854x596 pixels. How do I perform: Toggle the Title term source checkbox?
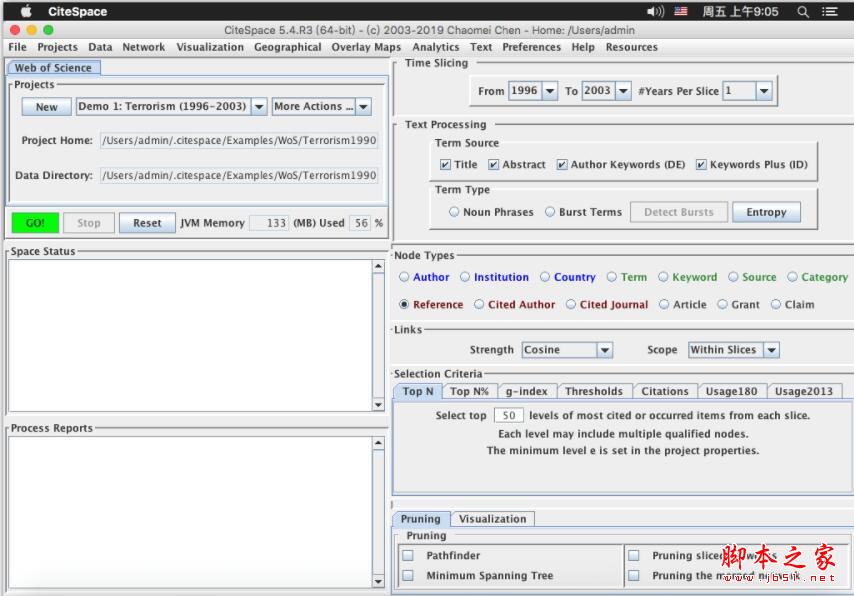445,165
